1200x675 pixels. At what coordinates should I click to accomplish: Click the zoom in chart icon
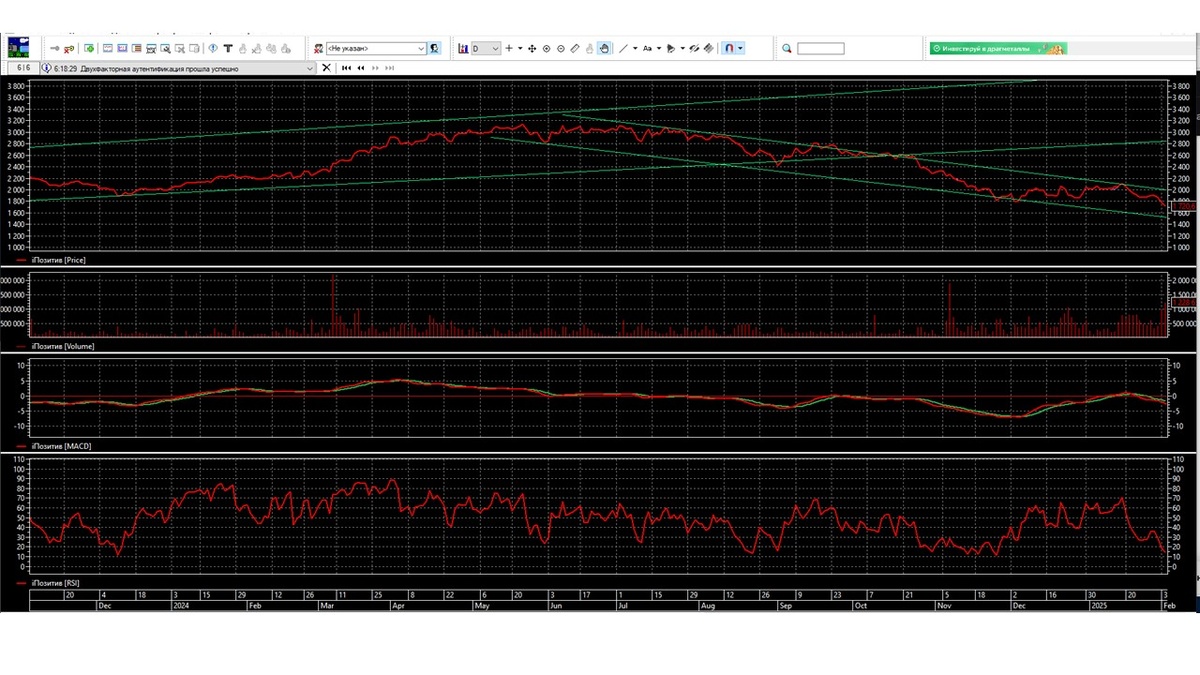pos(546,48)
